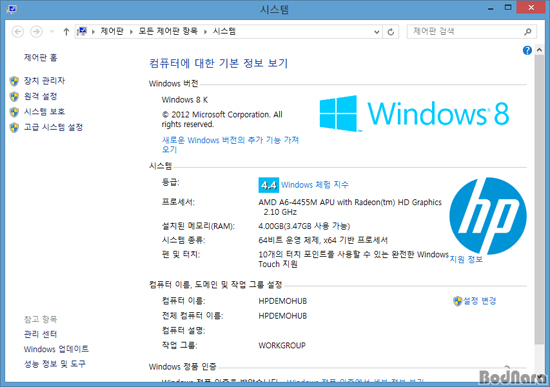The height and width of the screenshot is (387, 550).
Task: Click the Back navigation arrow
Action: pyautogui.click(x=18, y=32)
